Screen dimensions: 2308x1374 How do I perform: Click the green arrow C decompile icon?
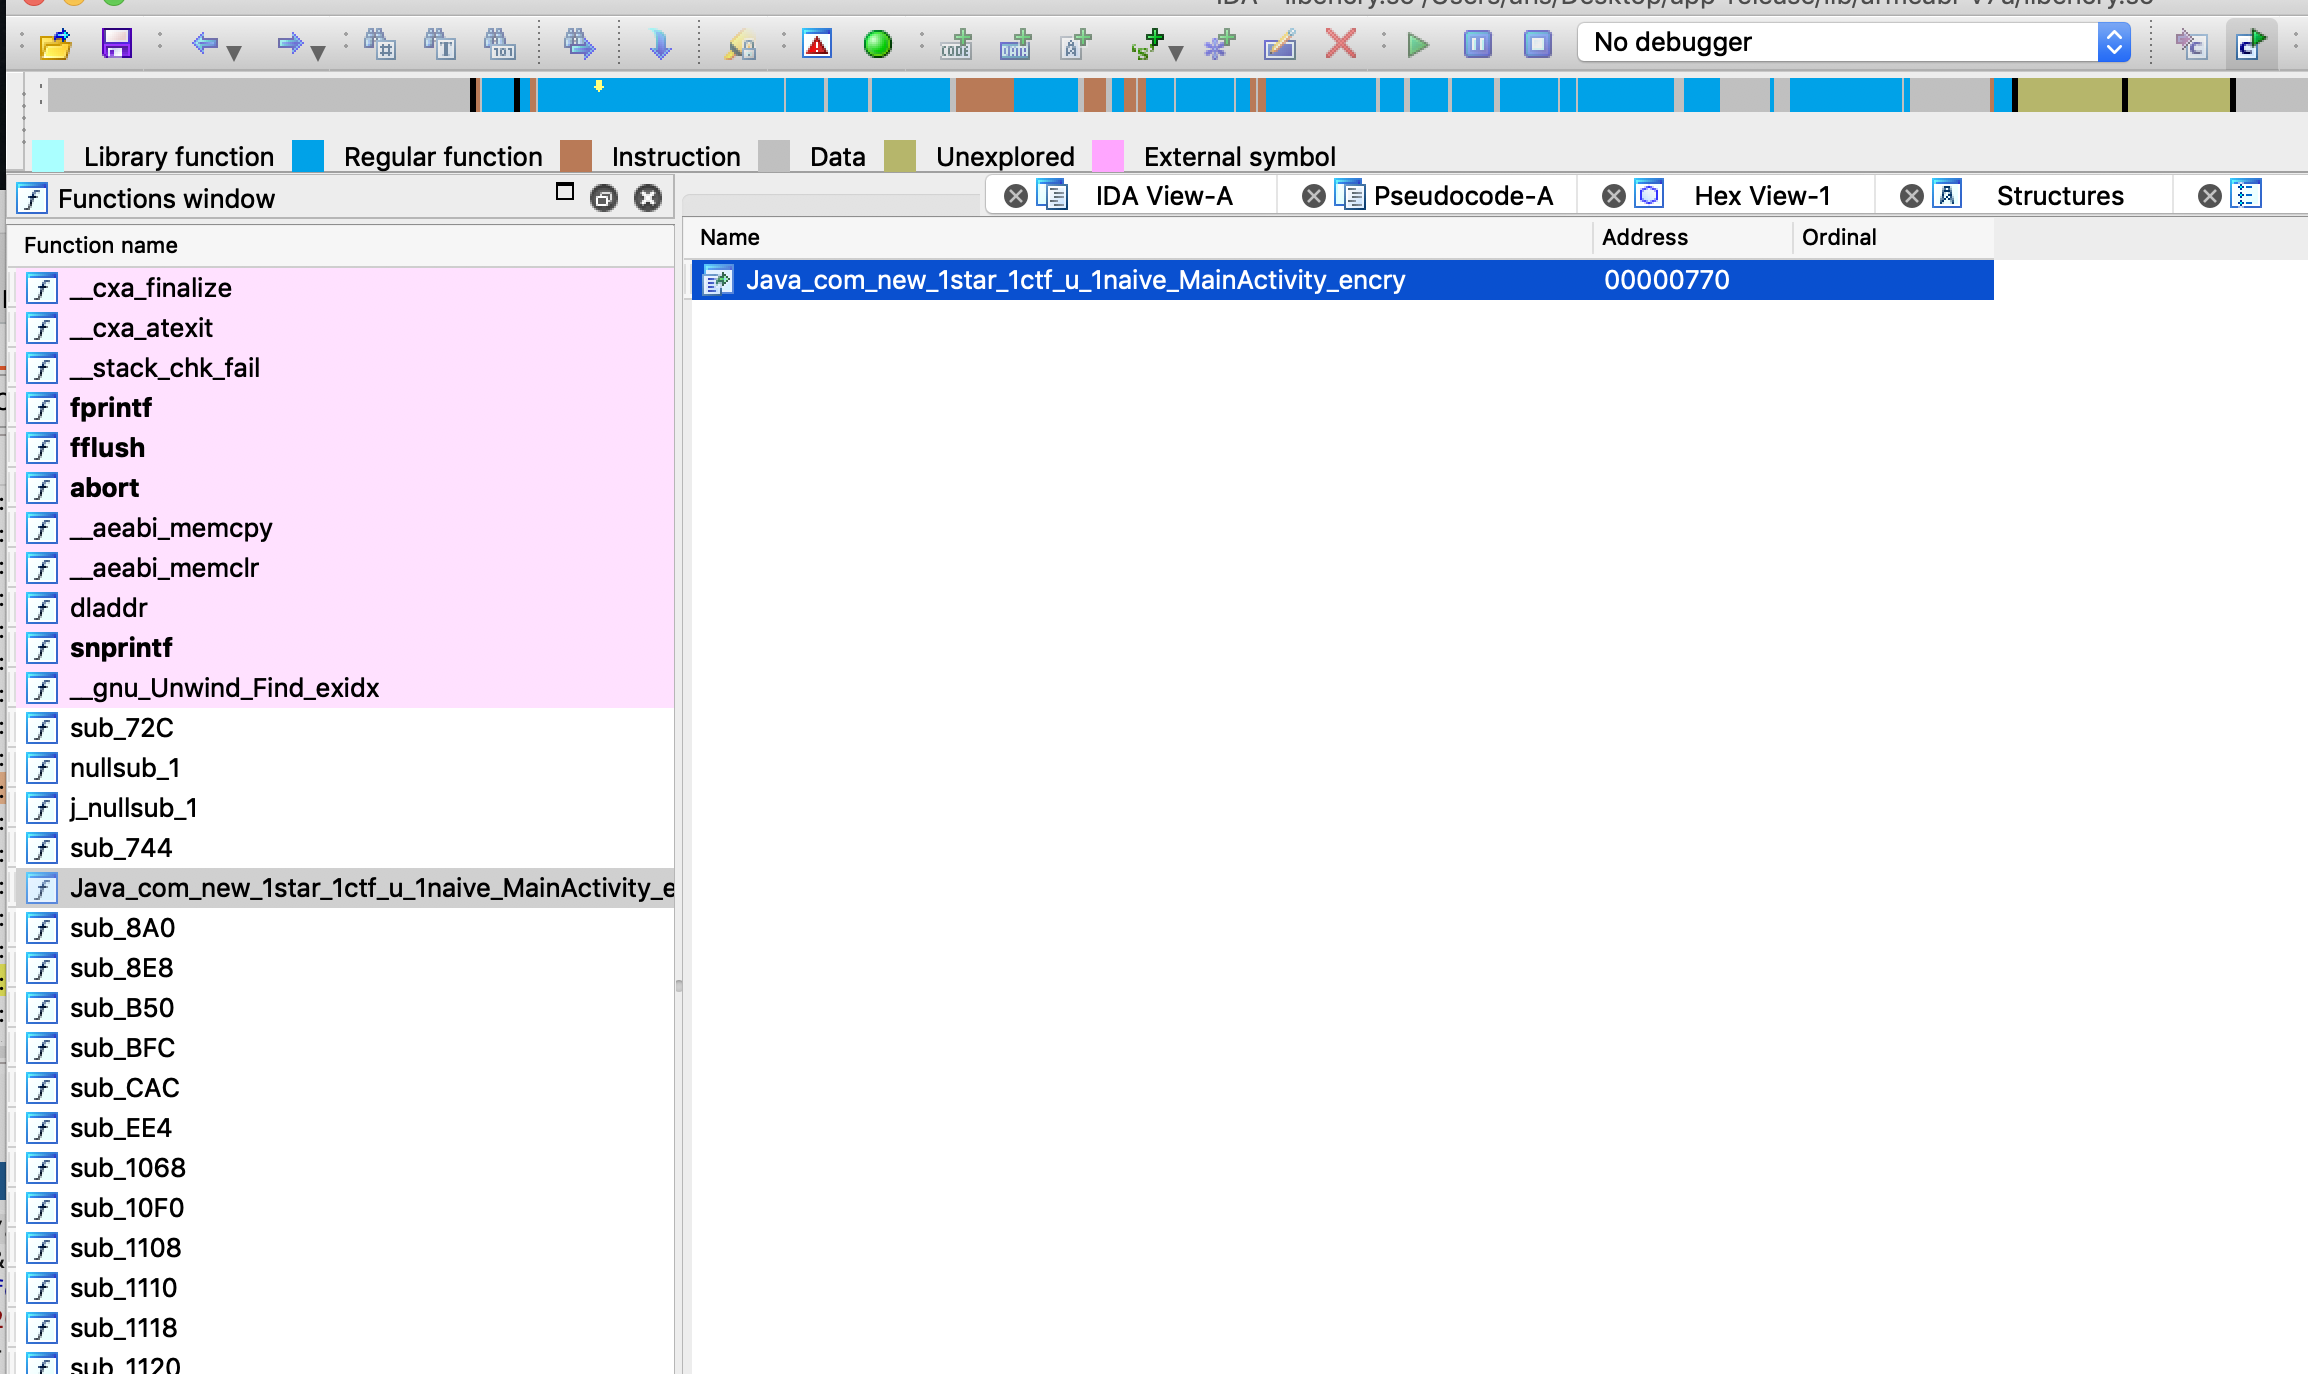[2250, 44]
